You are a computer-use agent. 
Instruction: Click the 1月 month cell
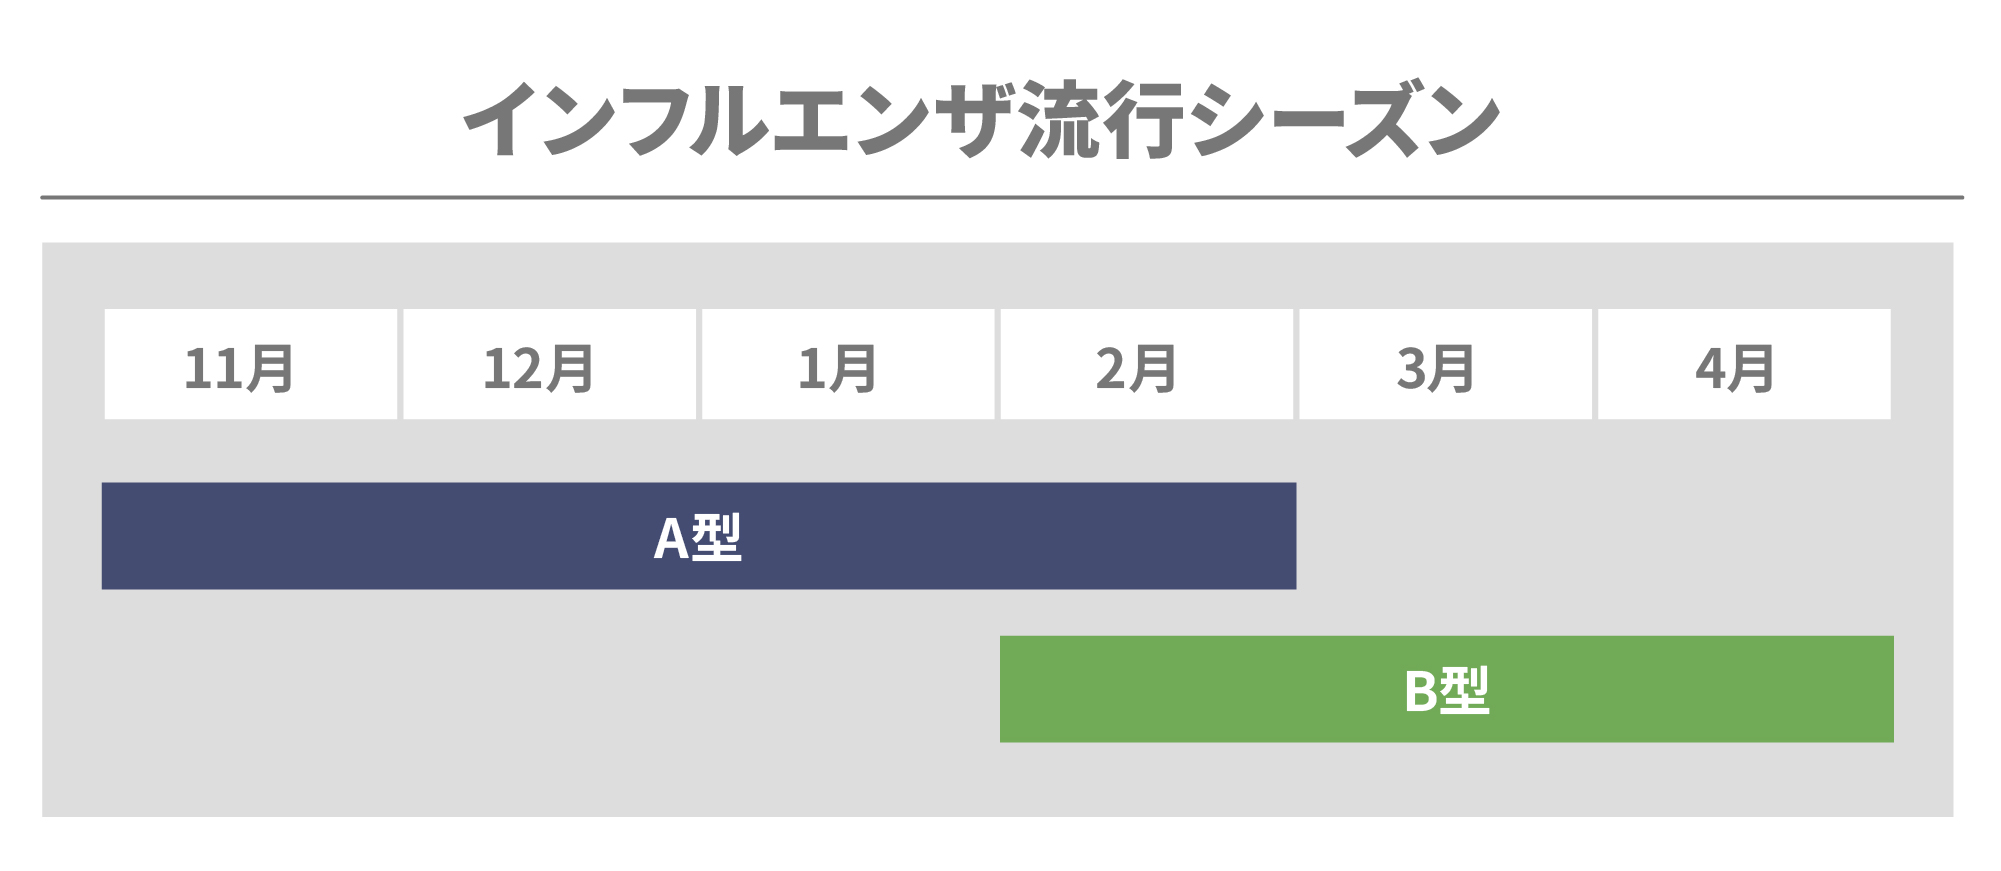point(848,365)
